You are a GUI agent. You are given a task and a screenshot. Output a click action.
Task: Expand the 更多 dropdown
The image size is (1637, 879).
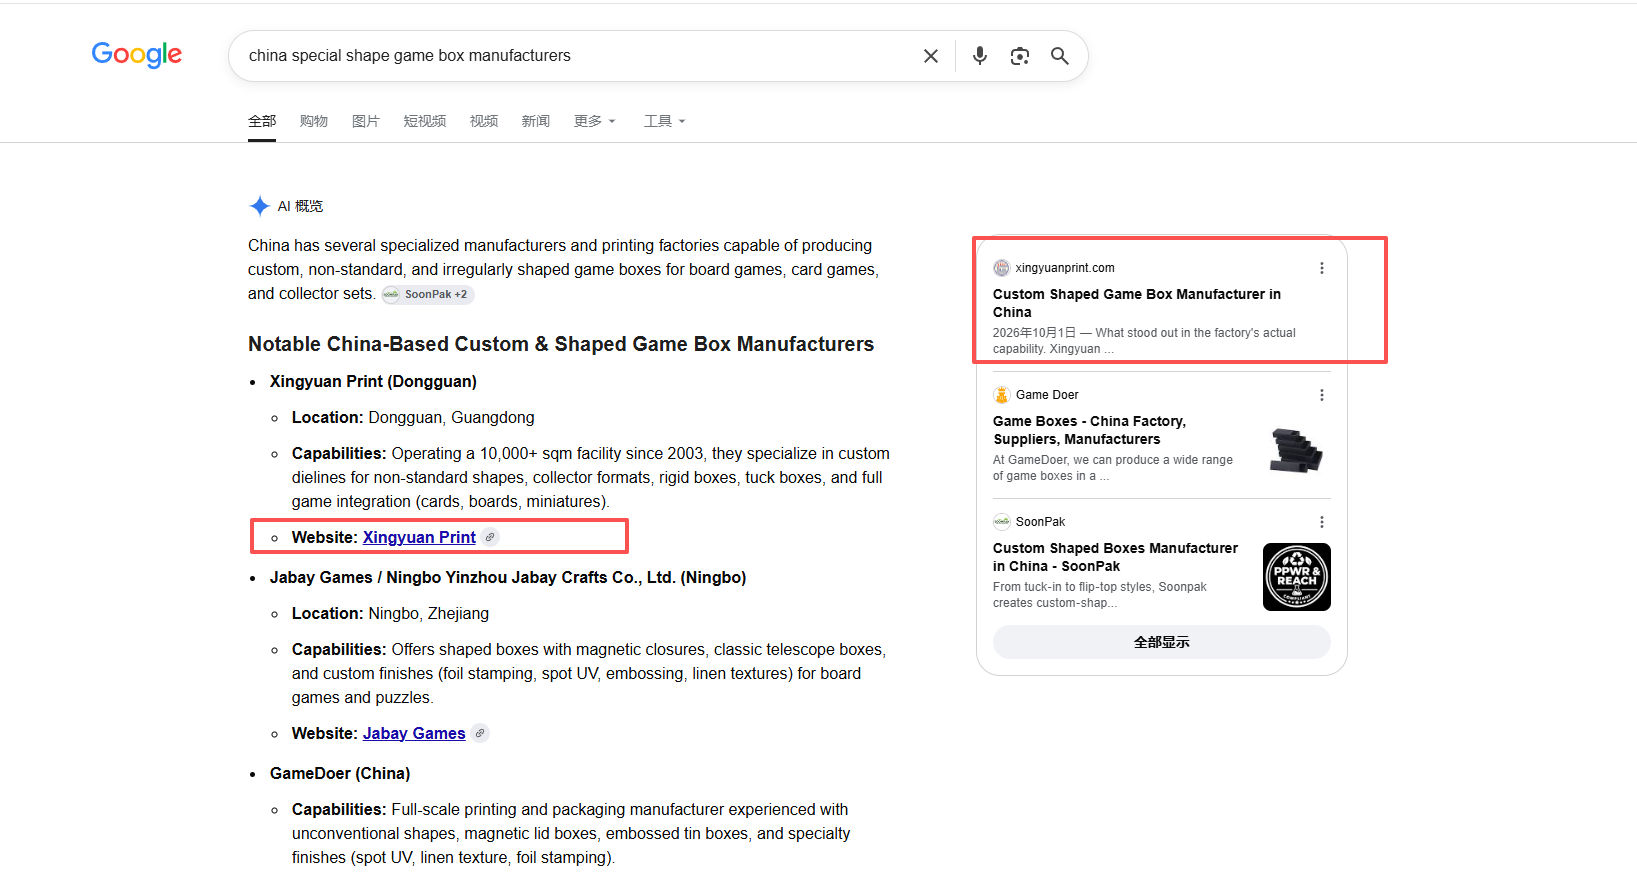594,121
